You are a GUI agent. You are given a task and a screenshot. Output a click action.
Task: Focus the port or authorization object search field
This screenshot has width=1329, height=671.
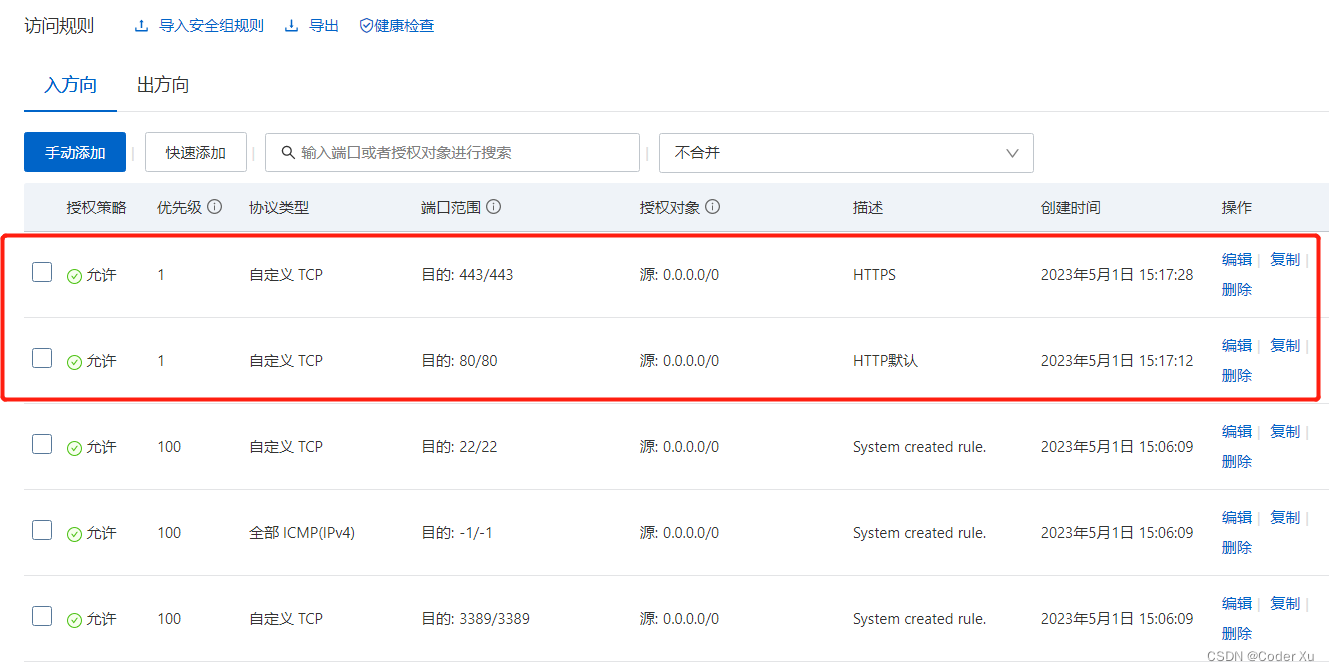pos(452,153)
